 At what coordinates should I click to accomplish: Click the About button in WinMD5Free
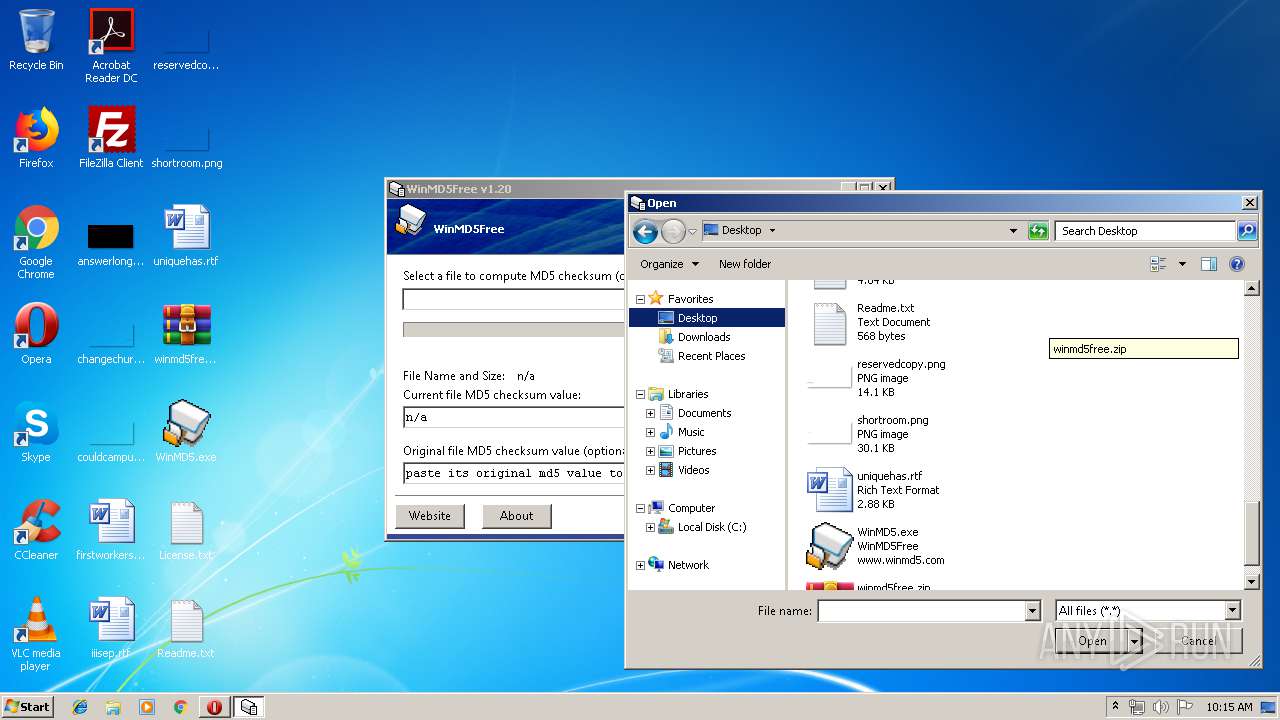click(517, 516)
